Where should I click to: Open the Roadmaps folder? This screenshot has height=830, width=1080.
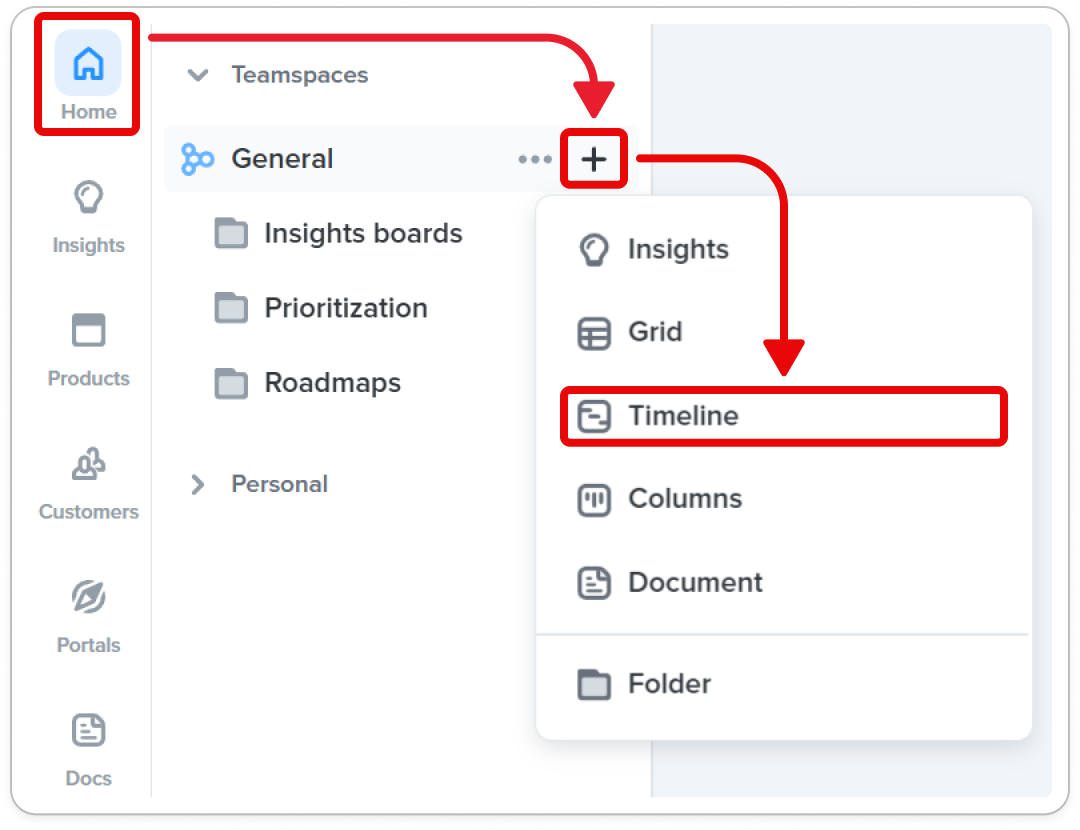(x=307, y=383)
